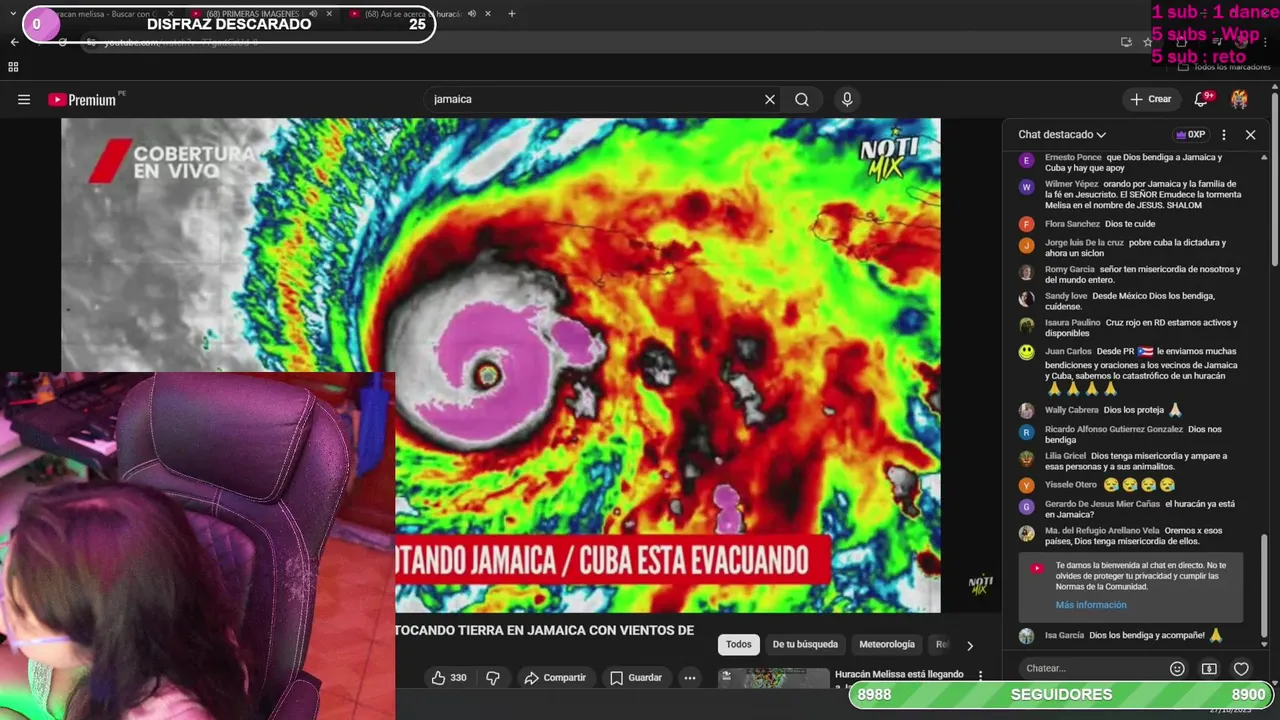Open the 0XP crown points badge
Viewport: 1280px width, 720px height.
click(1190, 134)
